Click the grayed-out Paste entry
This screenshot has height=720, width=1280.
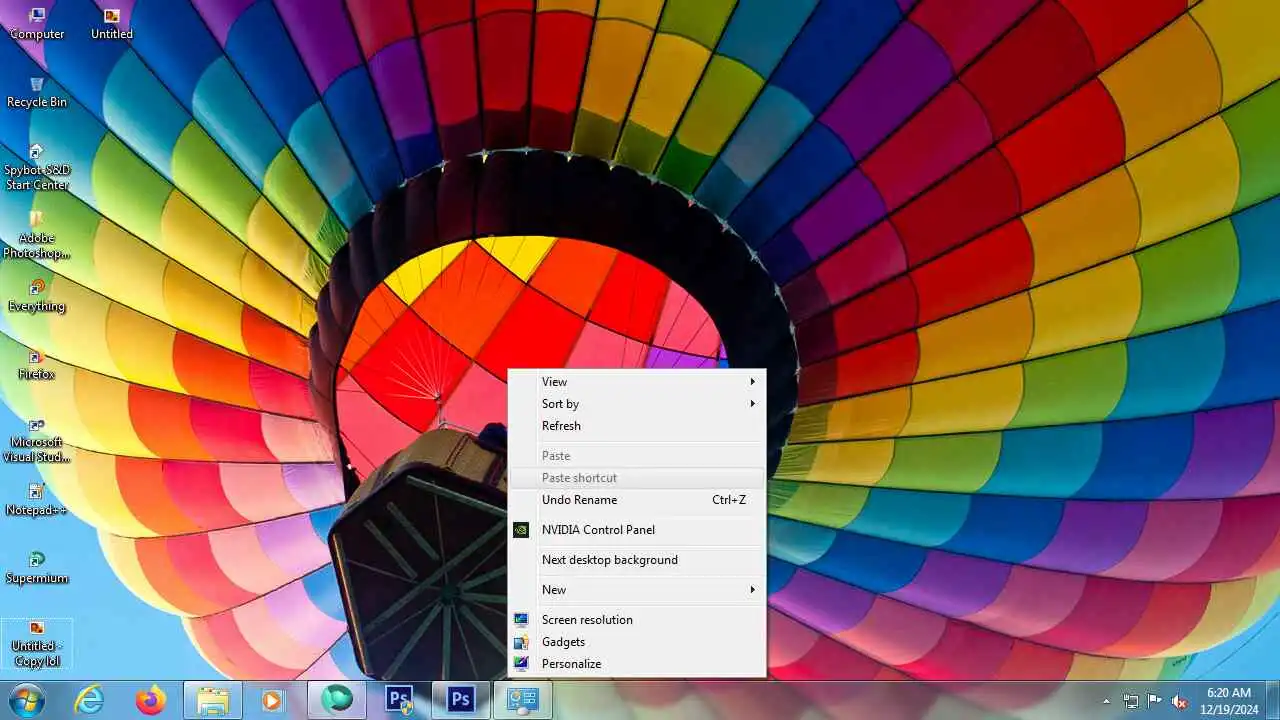pyautogui.click(x=637, y=456)
